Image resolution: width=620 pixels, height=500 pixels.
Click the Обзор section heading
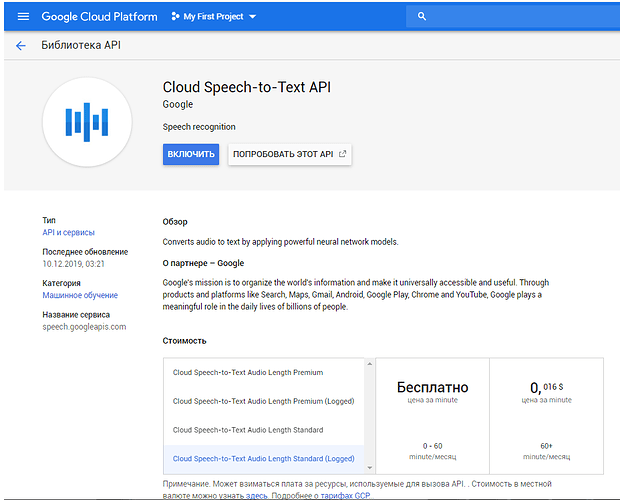[x=175, y=222]
